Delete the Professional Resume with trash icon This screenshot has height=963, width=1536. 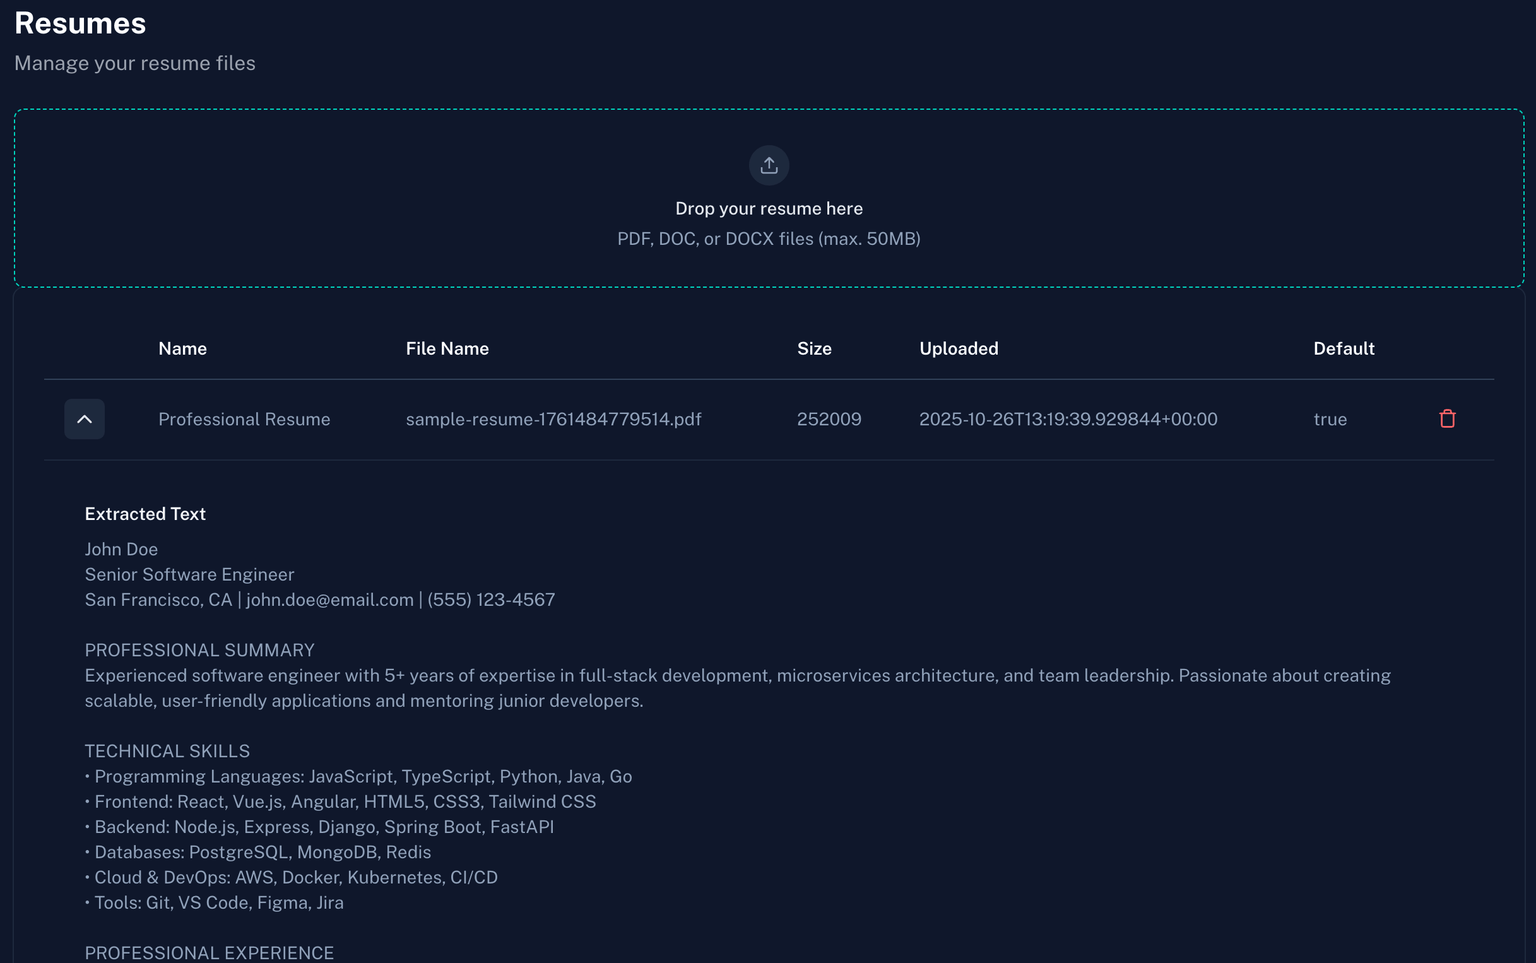pyautogui.click(x=1446, y=419)
